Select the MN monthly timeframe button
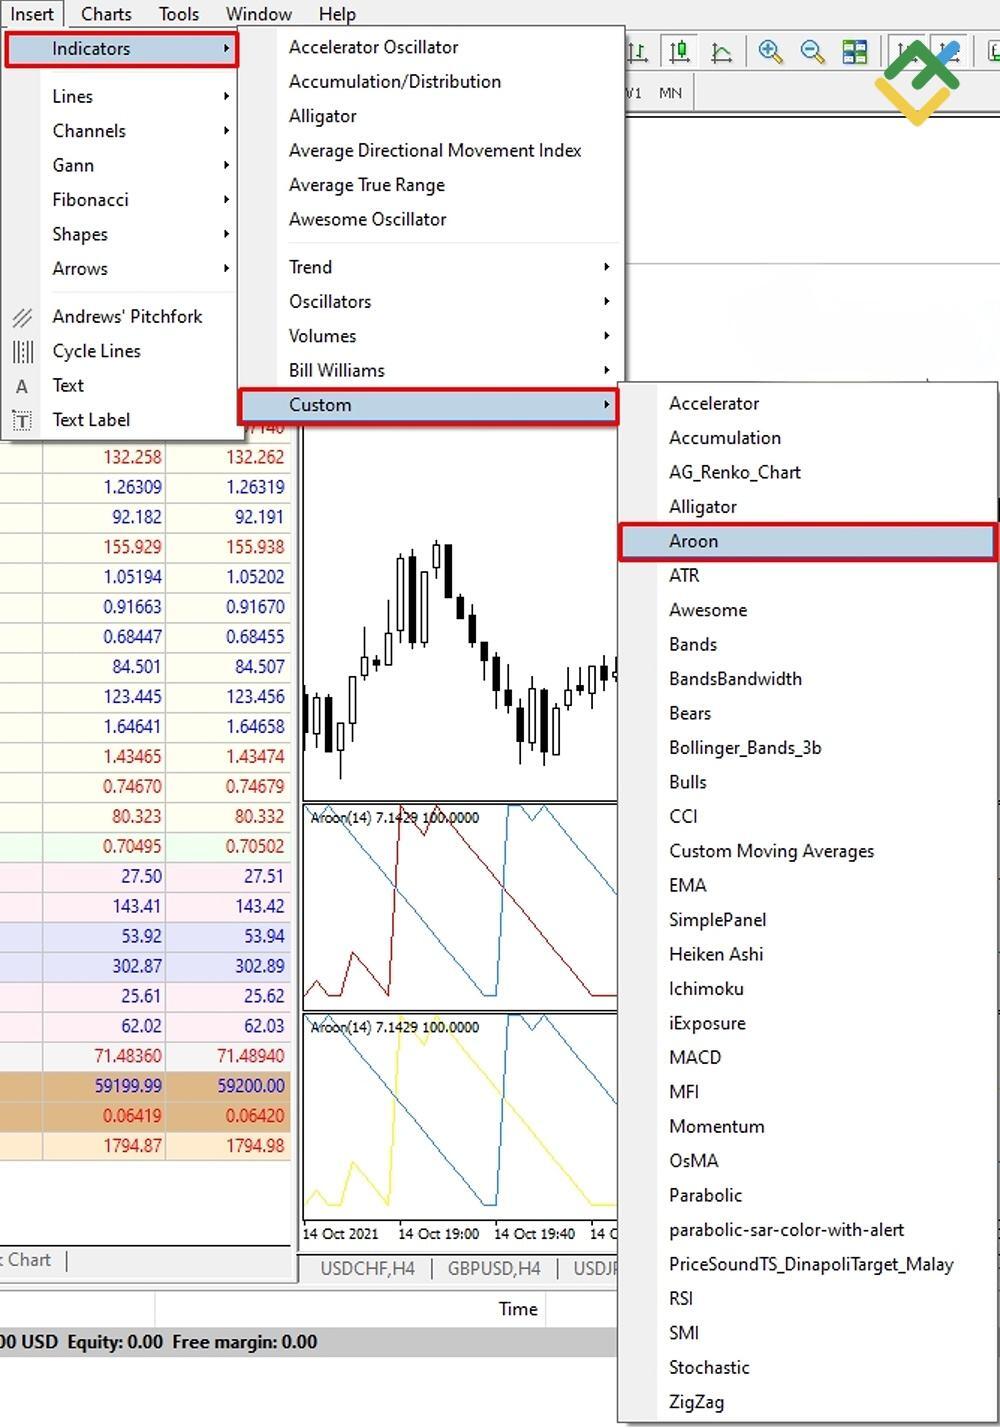1000x1428 pixels. (x=670, y=93)
